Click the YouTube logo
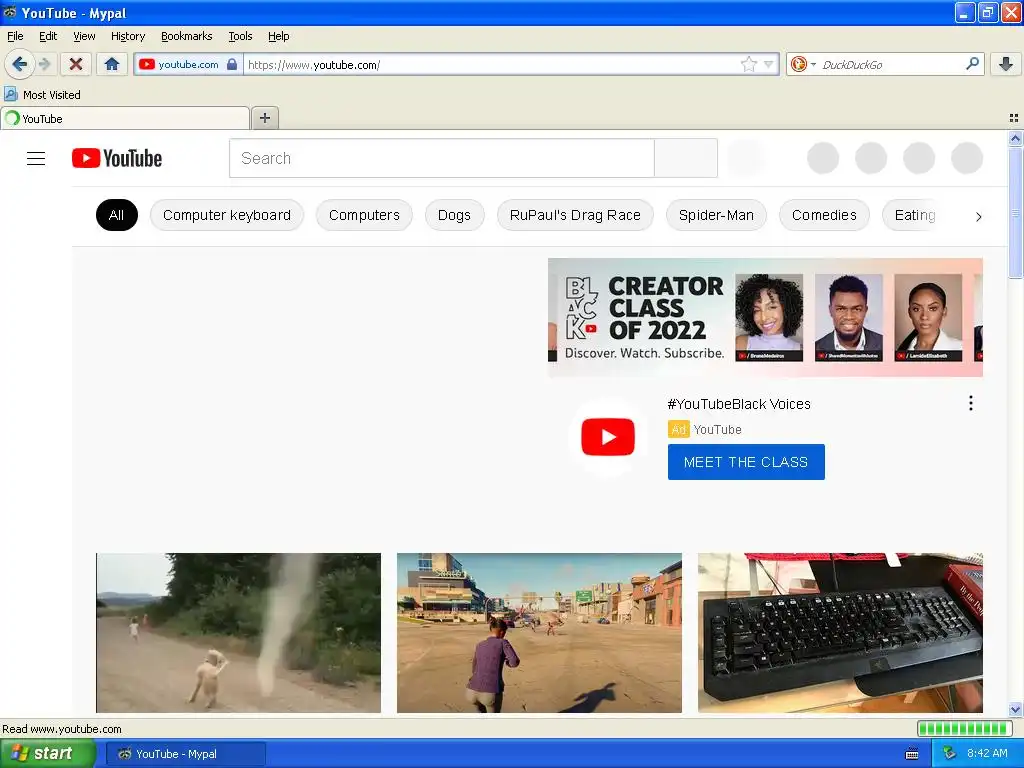The image size is (1024, 768). point(117,158)
